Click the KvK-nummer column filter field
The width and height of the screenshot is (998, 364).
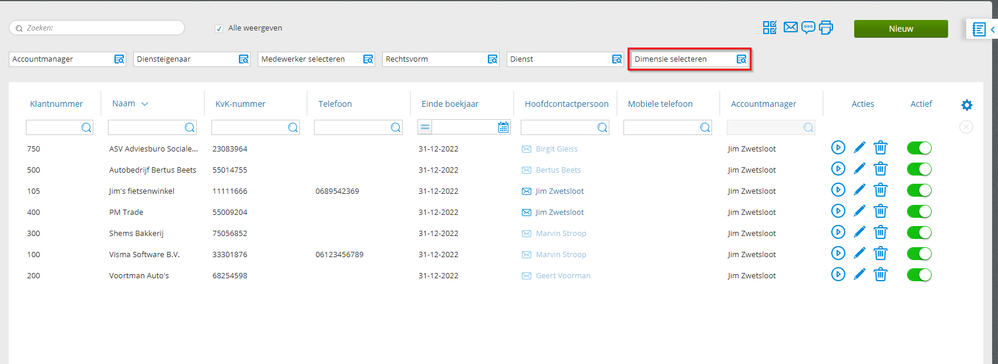pyautogui.click(x=256, y=127)
